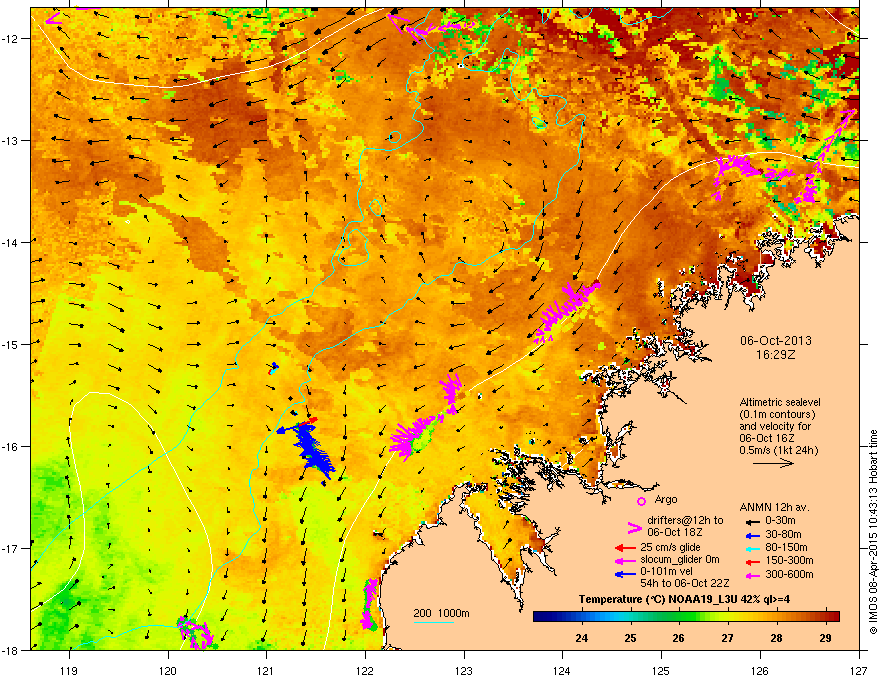Click the 150-300m depth label
Image resolution: width=880 pixels, height=680 pixels.
tap(789, 560)
